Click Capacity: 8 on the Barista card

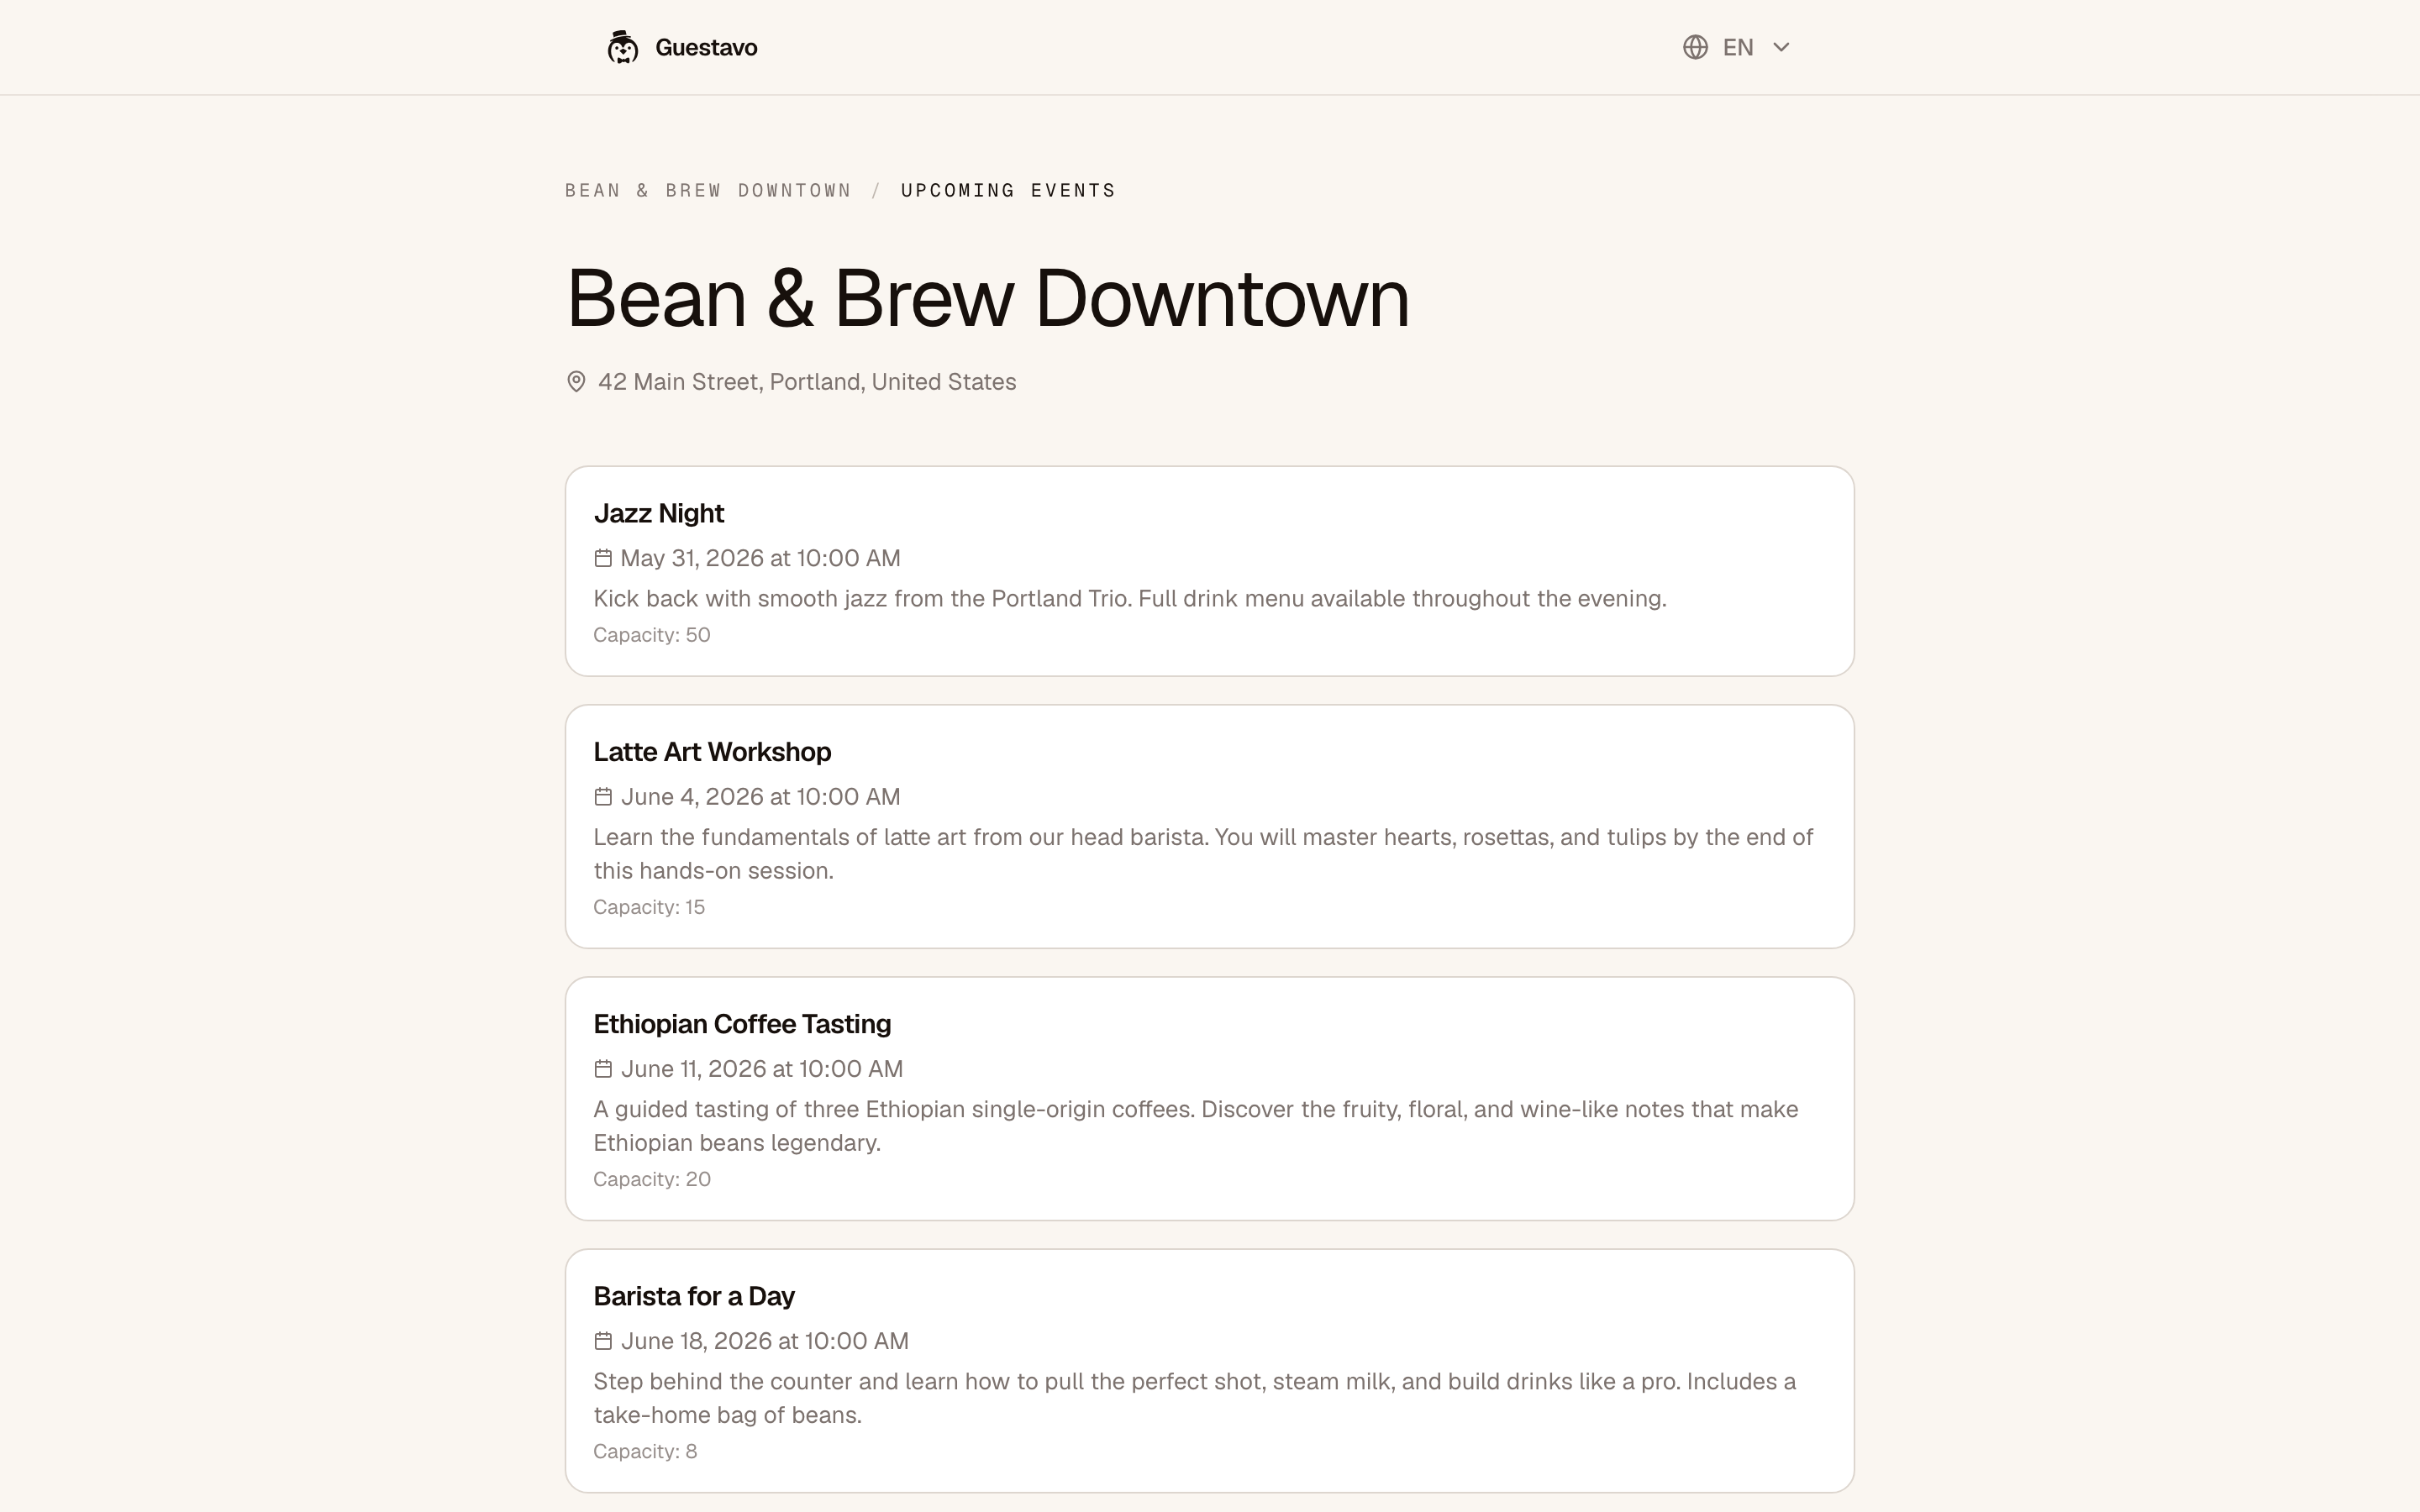pos(645,1451)
